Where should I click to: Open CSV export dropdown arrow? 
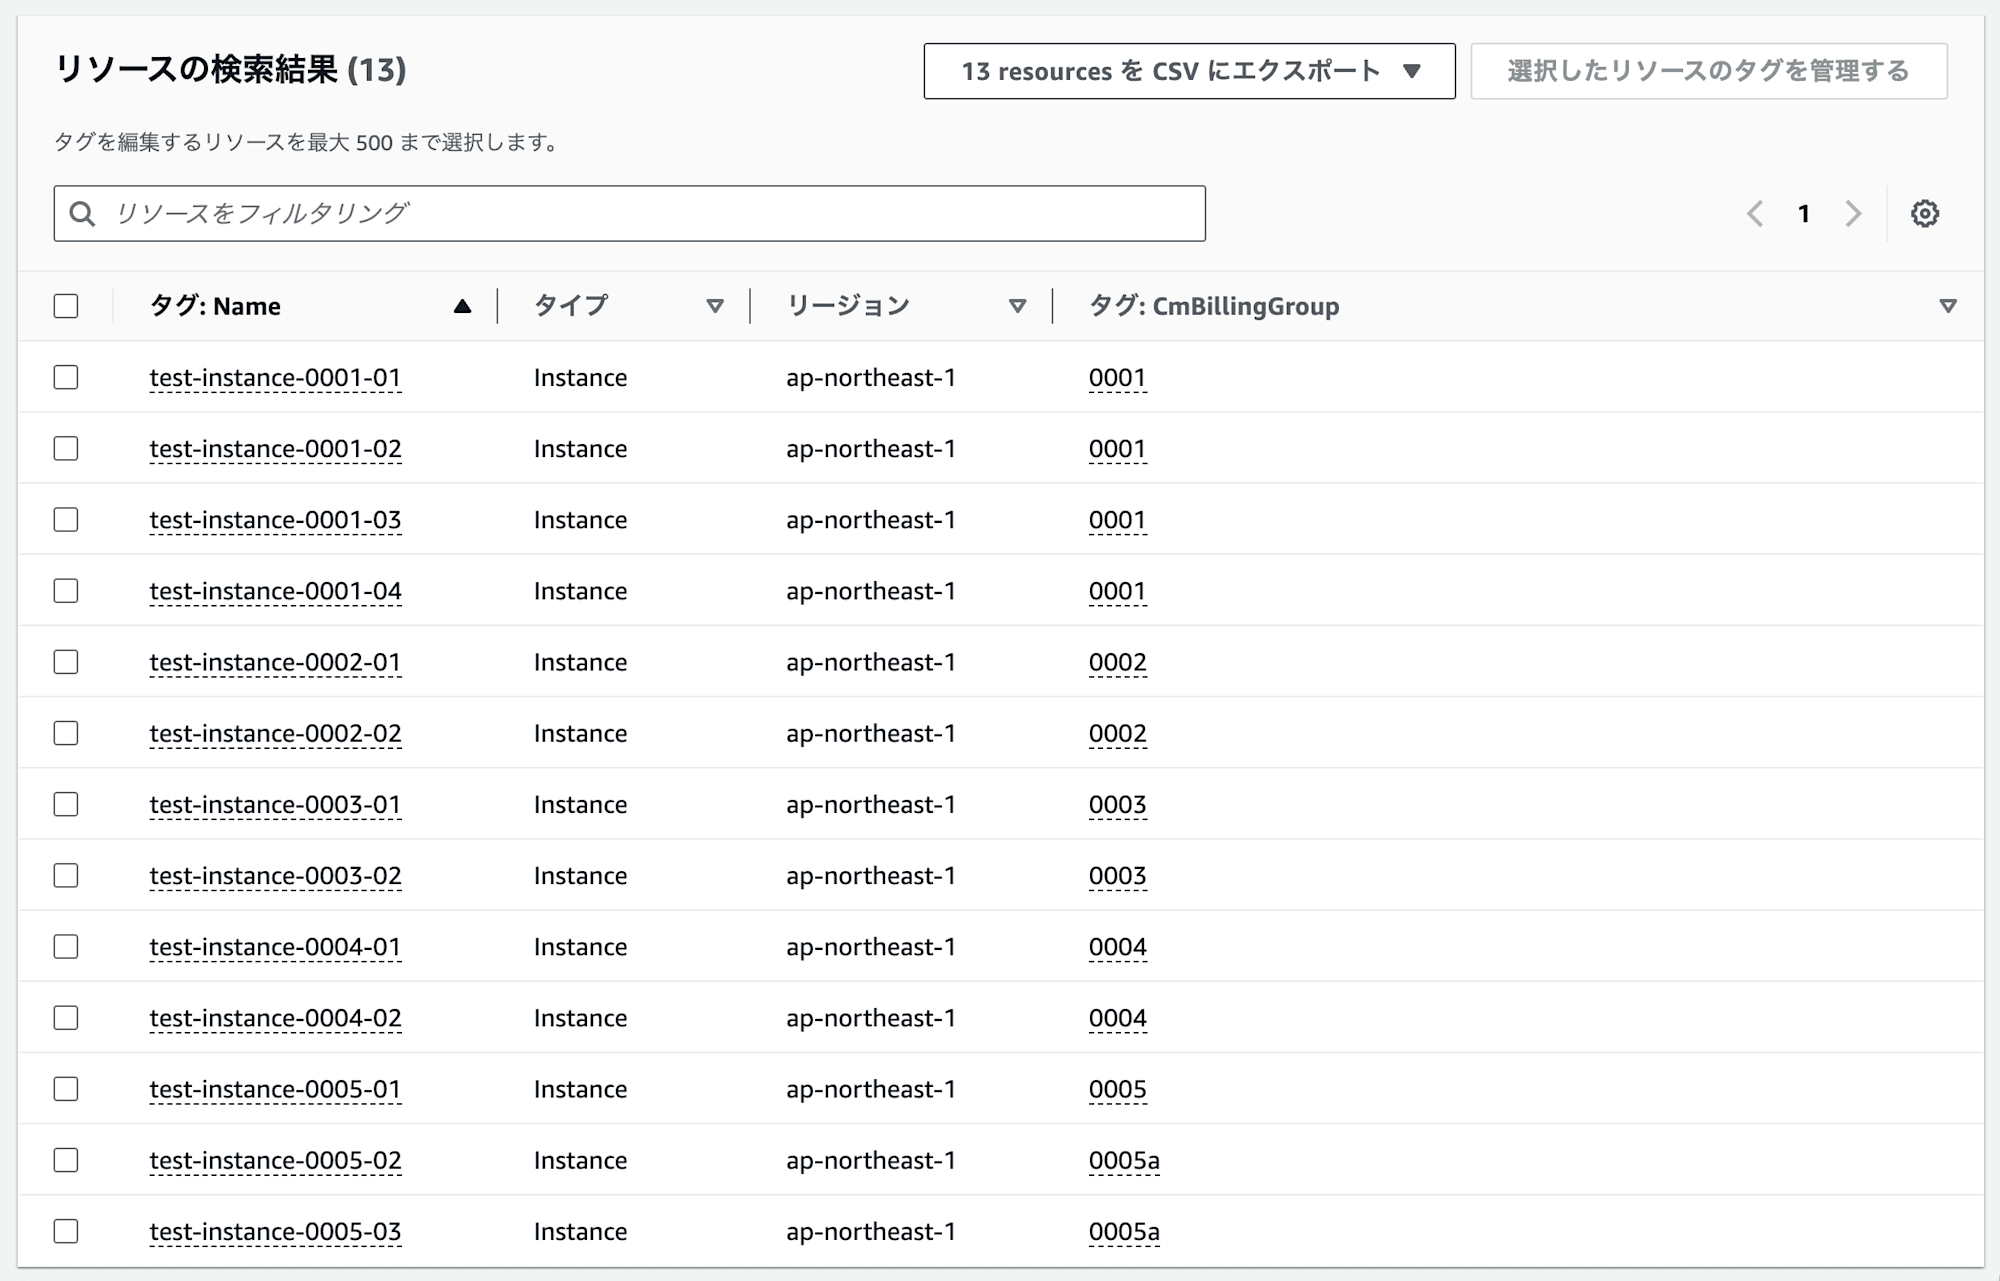(1412, 71)
